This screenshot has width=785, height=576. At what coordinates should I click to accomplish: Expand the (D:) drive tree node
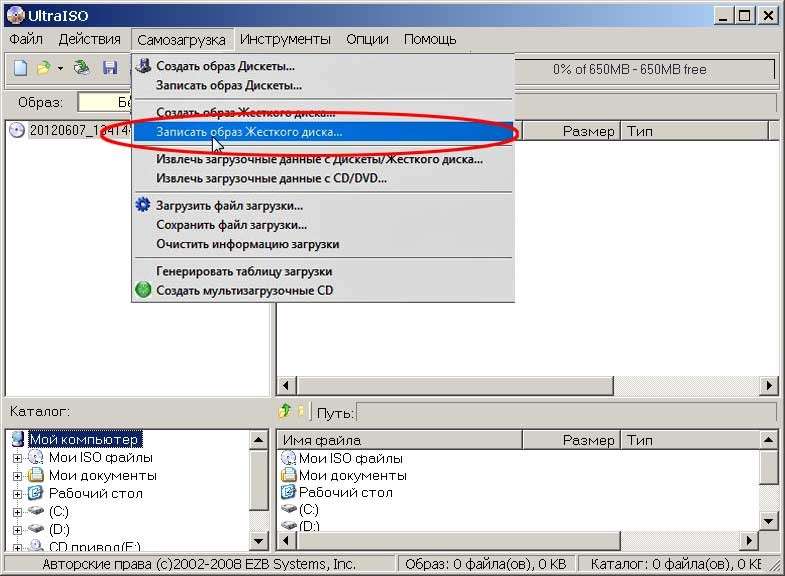click(17, 529)
